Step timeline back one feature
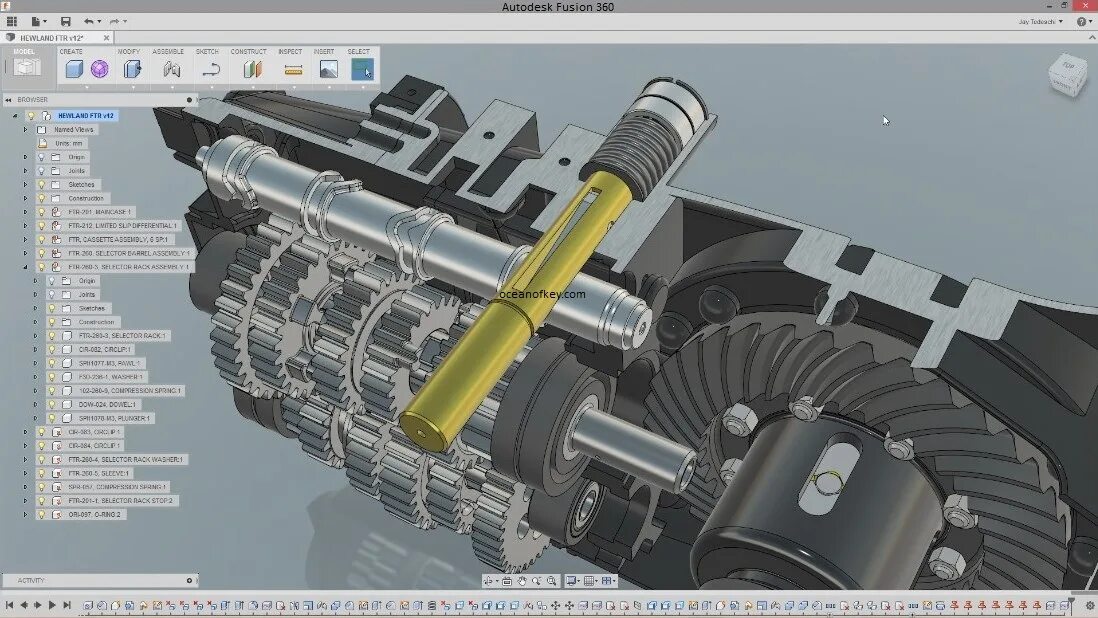 [x=24, y=605]
